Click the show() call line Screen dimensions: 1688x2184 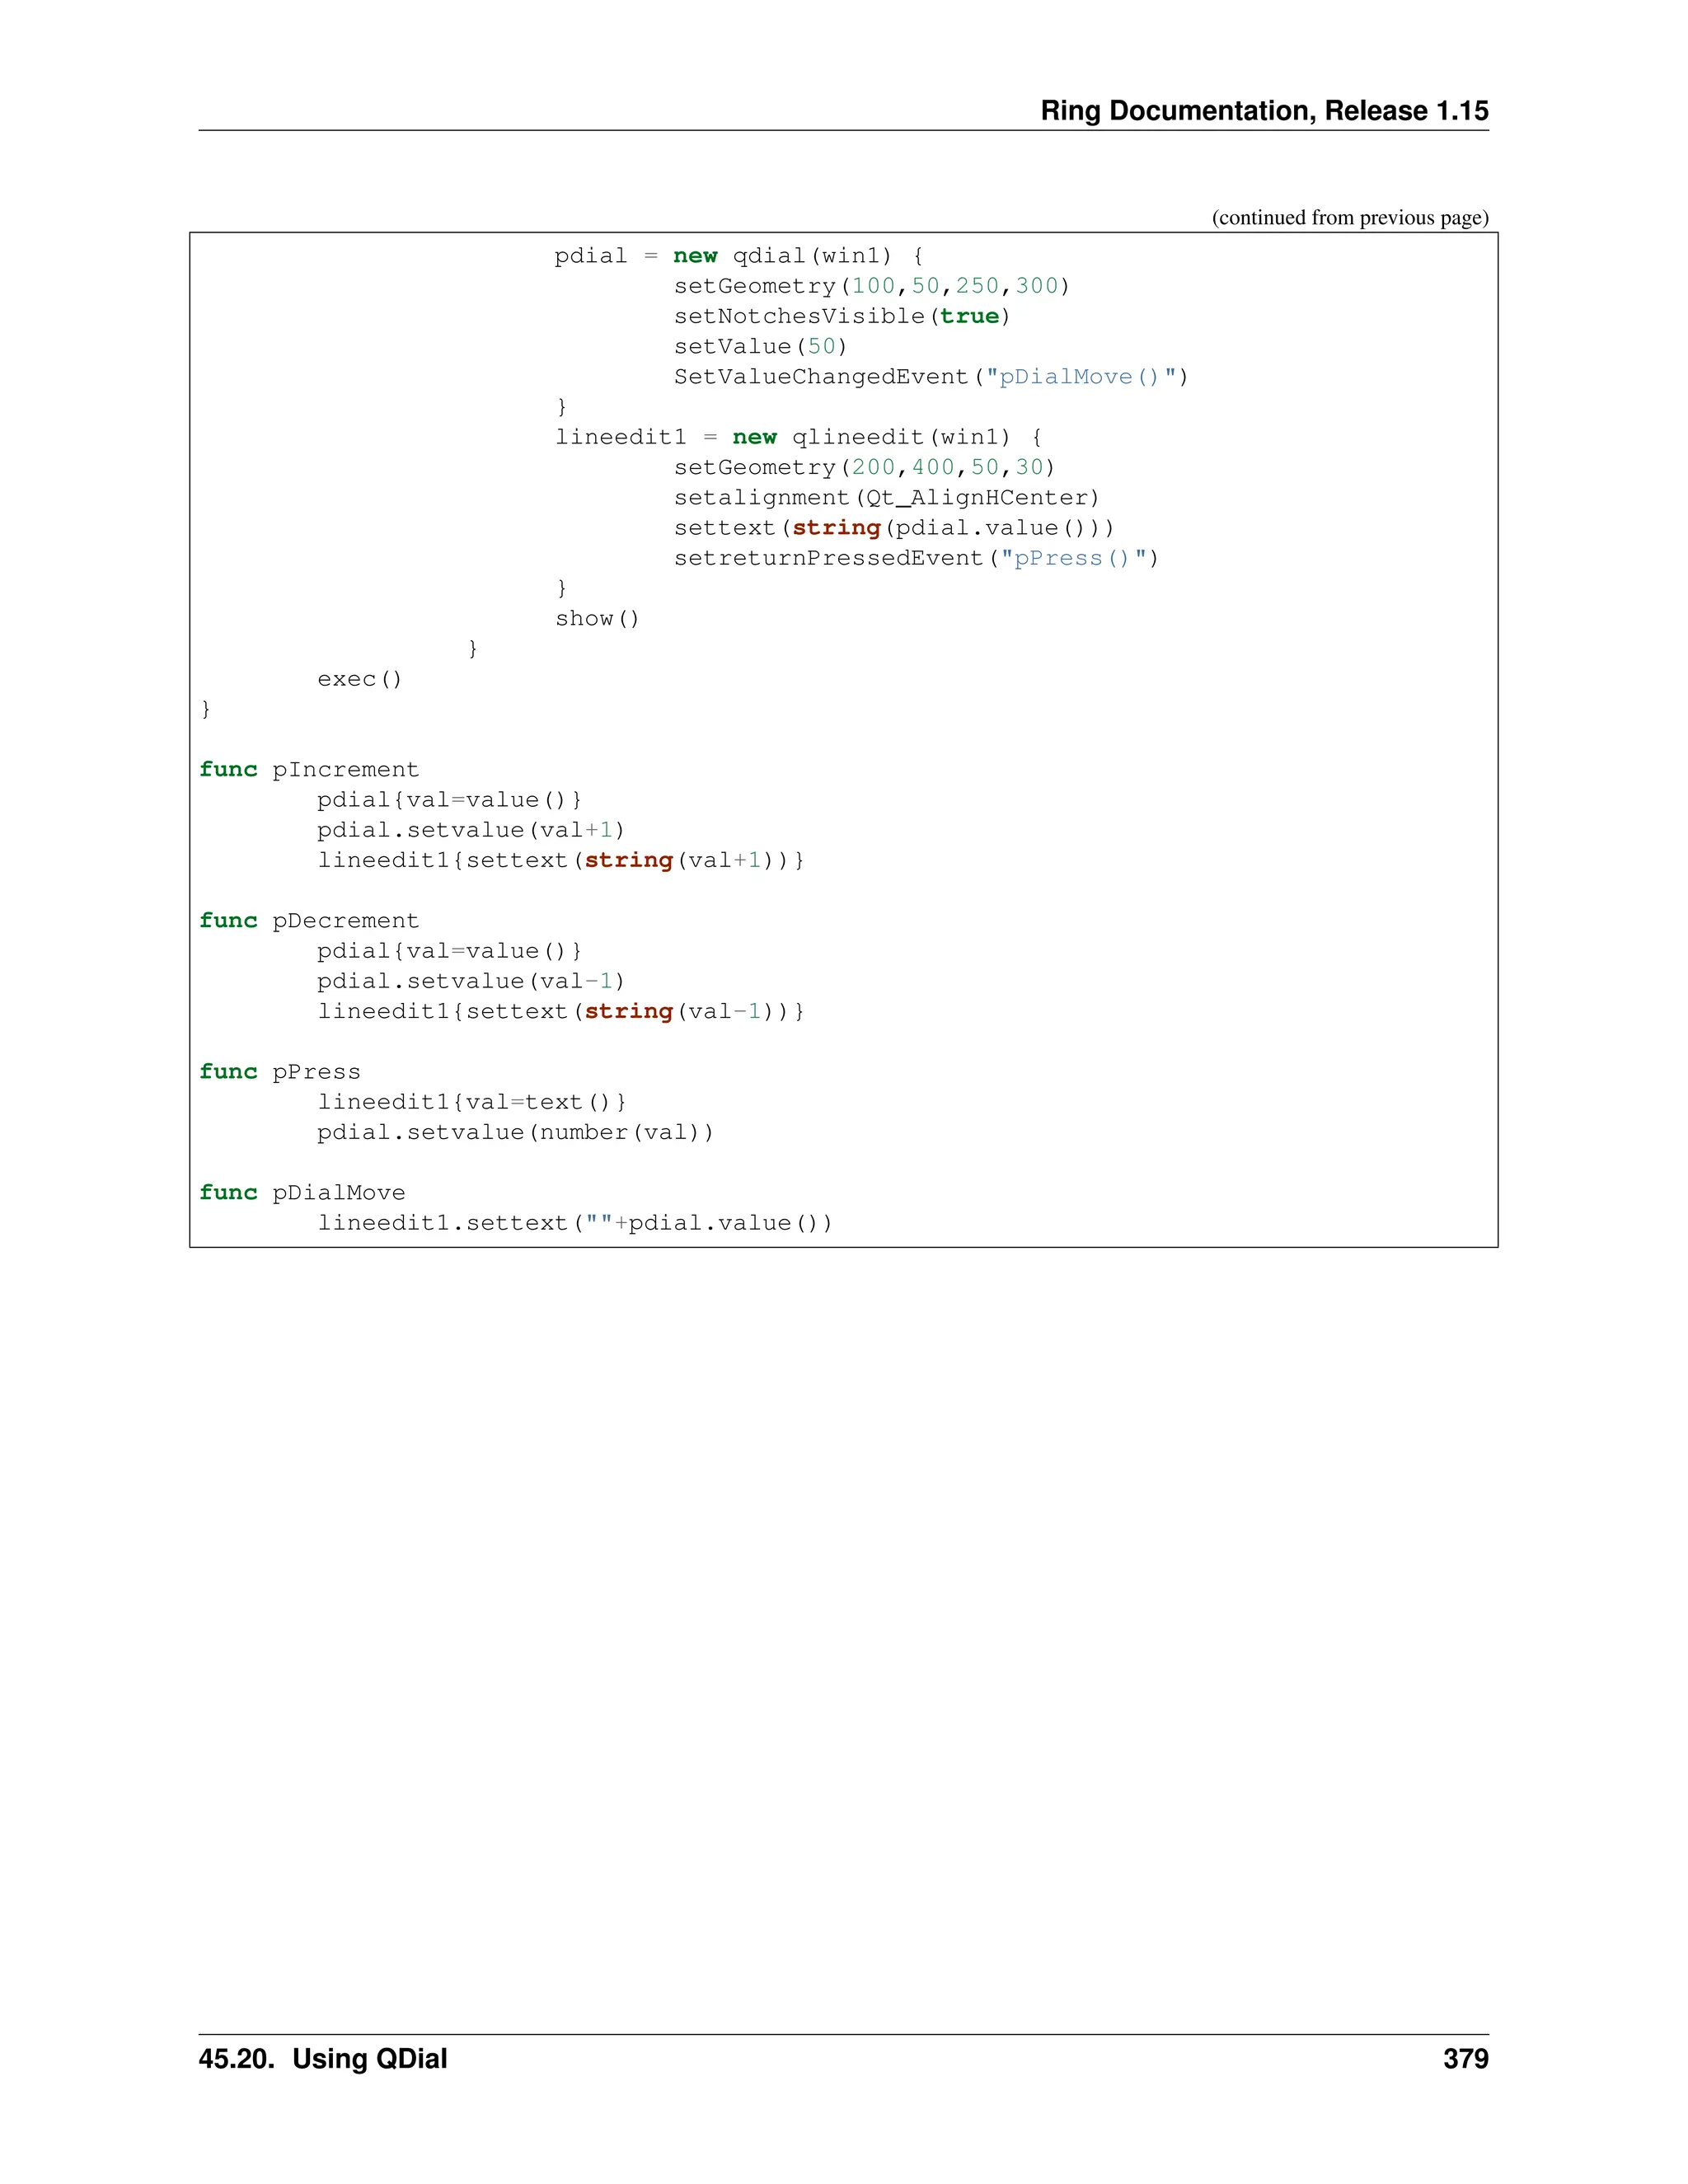point(597,619)
